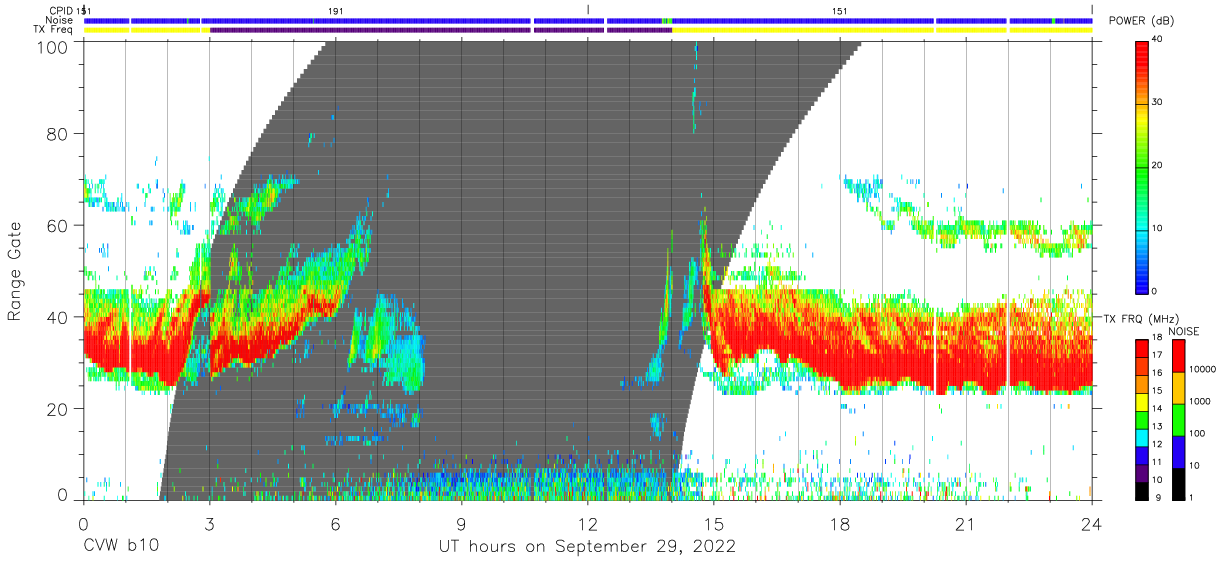1228x567 pixels.
Task: Click the 100 label on the NOISE scale
Action: (x=1198, y=434)
